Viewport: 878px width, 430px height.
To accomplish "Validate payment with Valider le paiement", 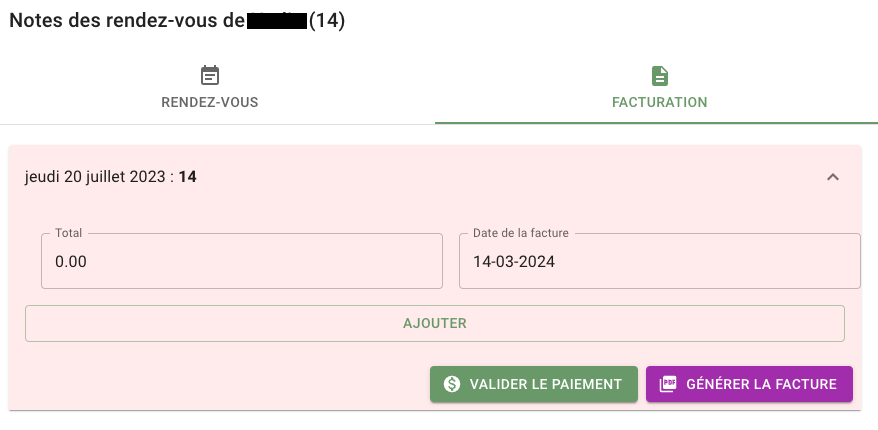I will (534, 384).
